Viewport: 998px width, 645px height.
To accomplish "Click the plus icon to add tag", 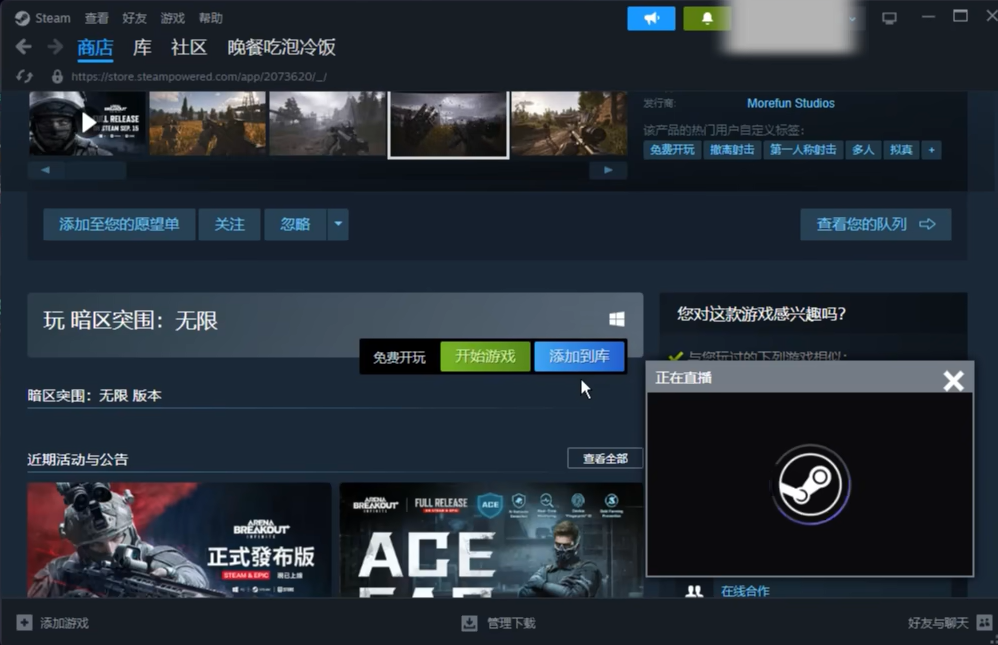I will click(x=931, y=150).
